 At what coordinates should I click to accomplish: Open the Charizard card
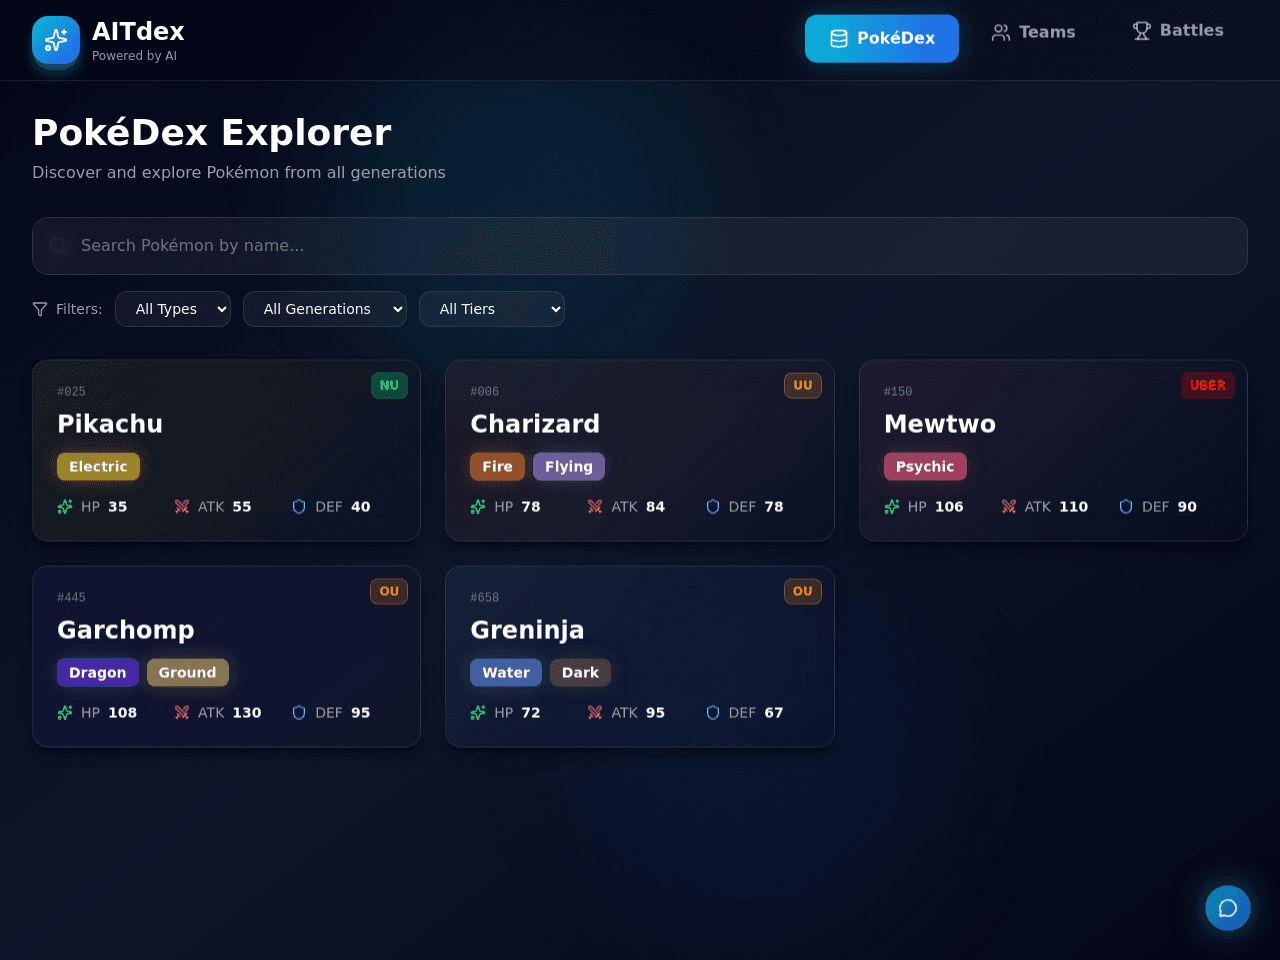coord(640,451)
